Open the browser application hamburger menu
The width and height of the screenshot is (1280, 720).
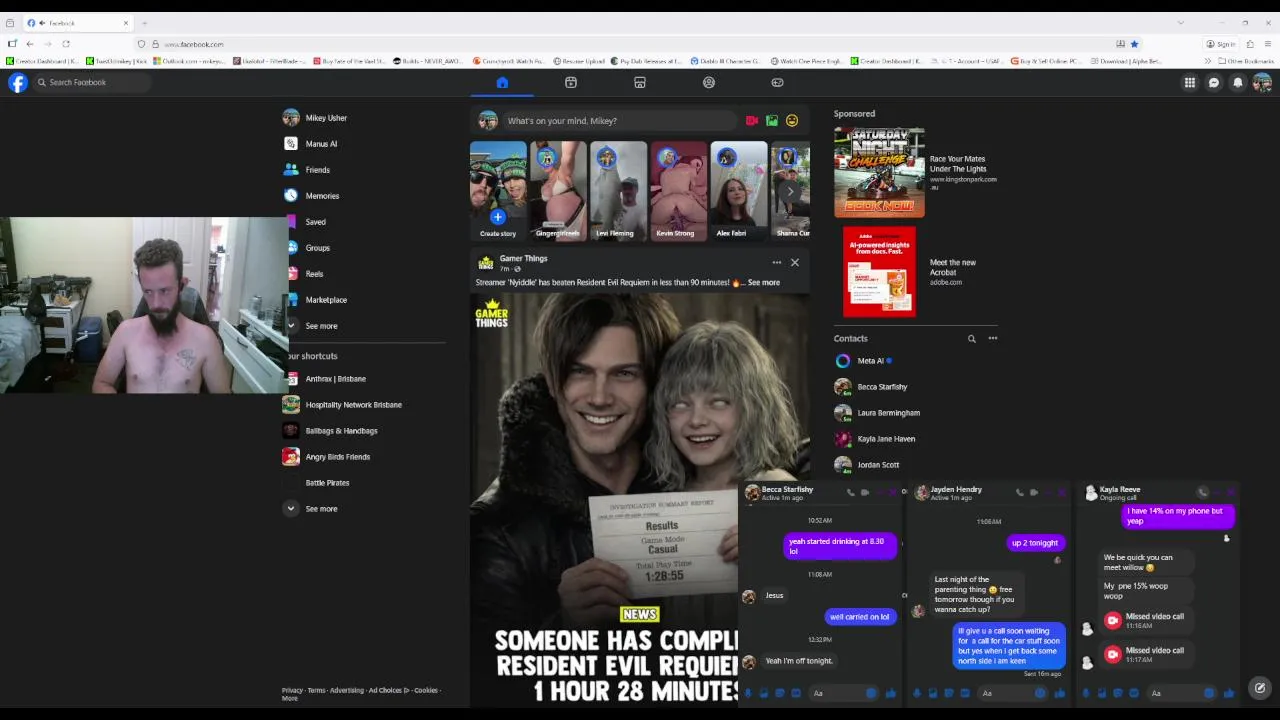(1268, 44)
